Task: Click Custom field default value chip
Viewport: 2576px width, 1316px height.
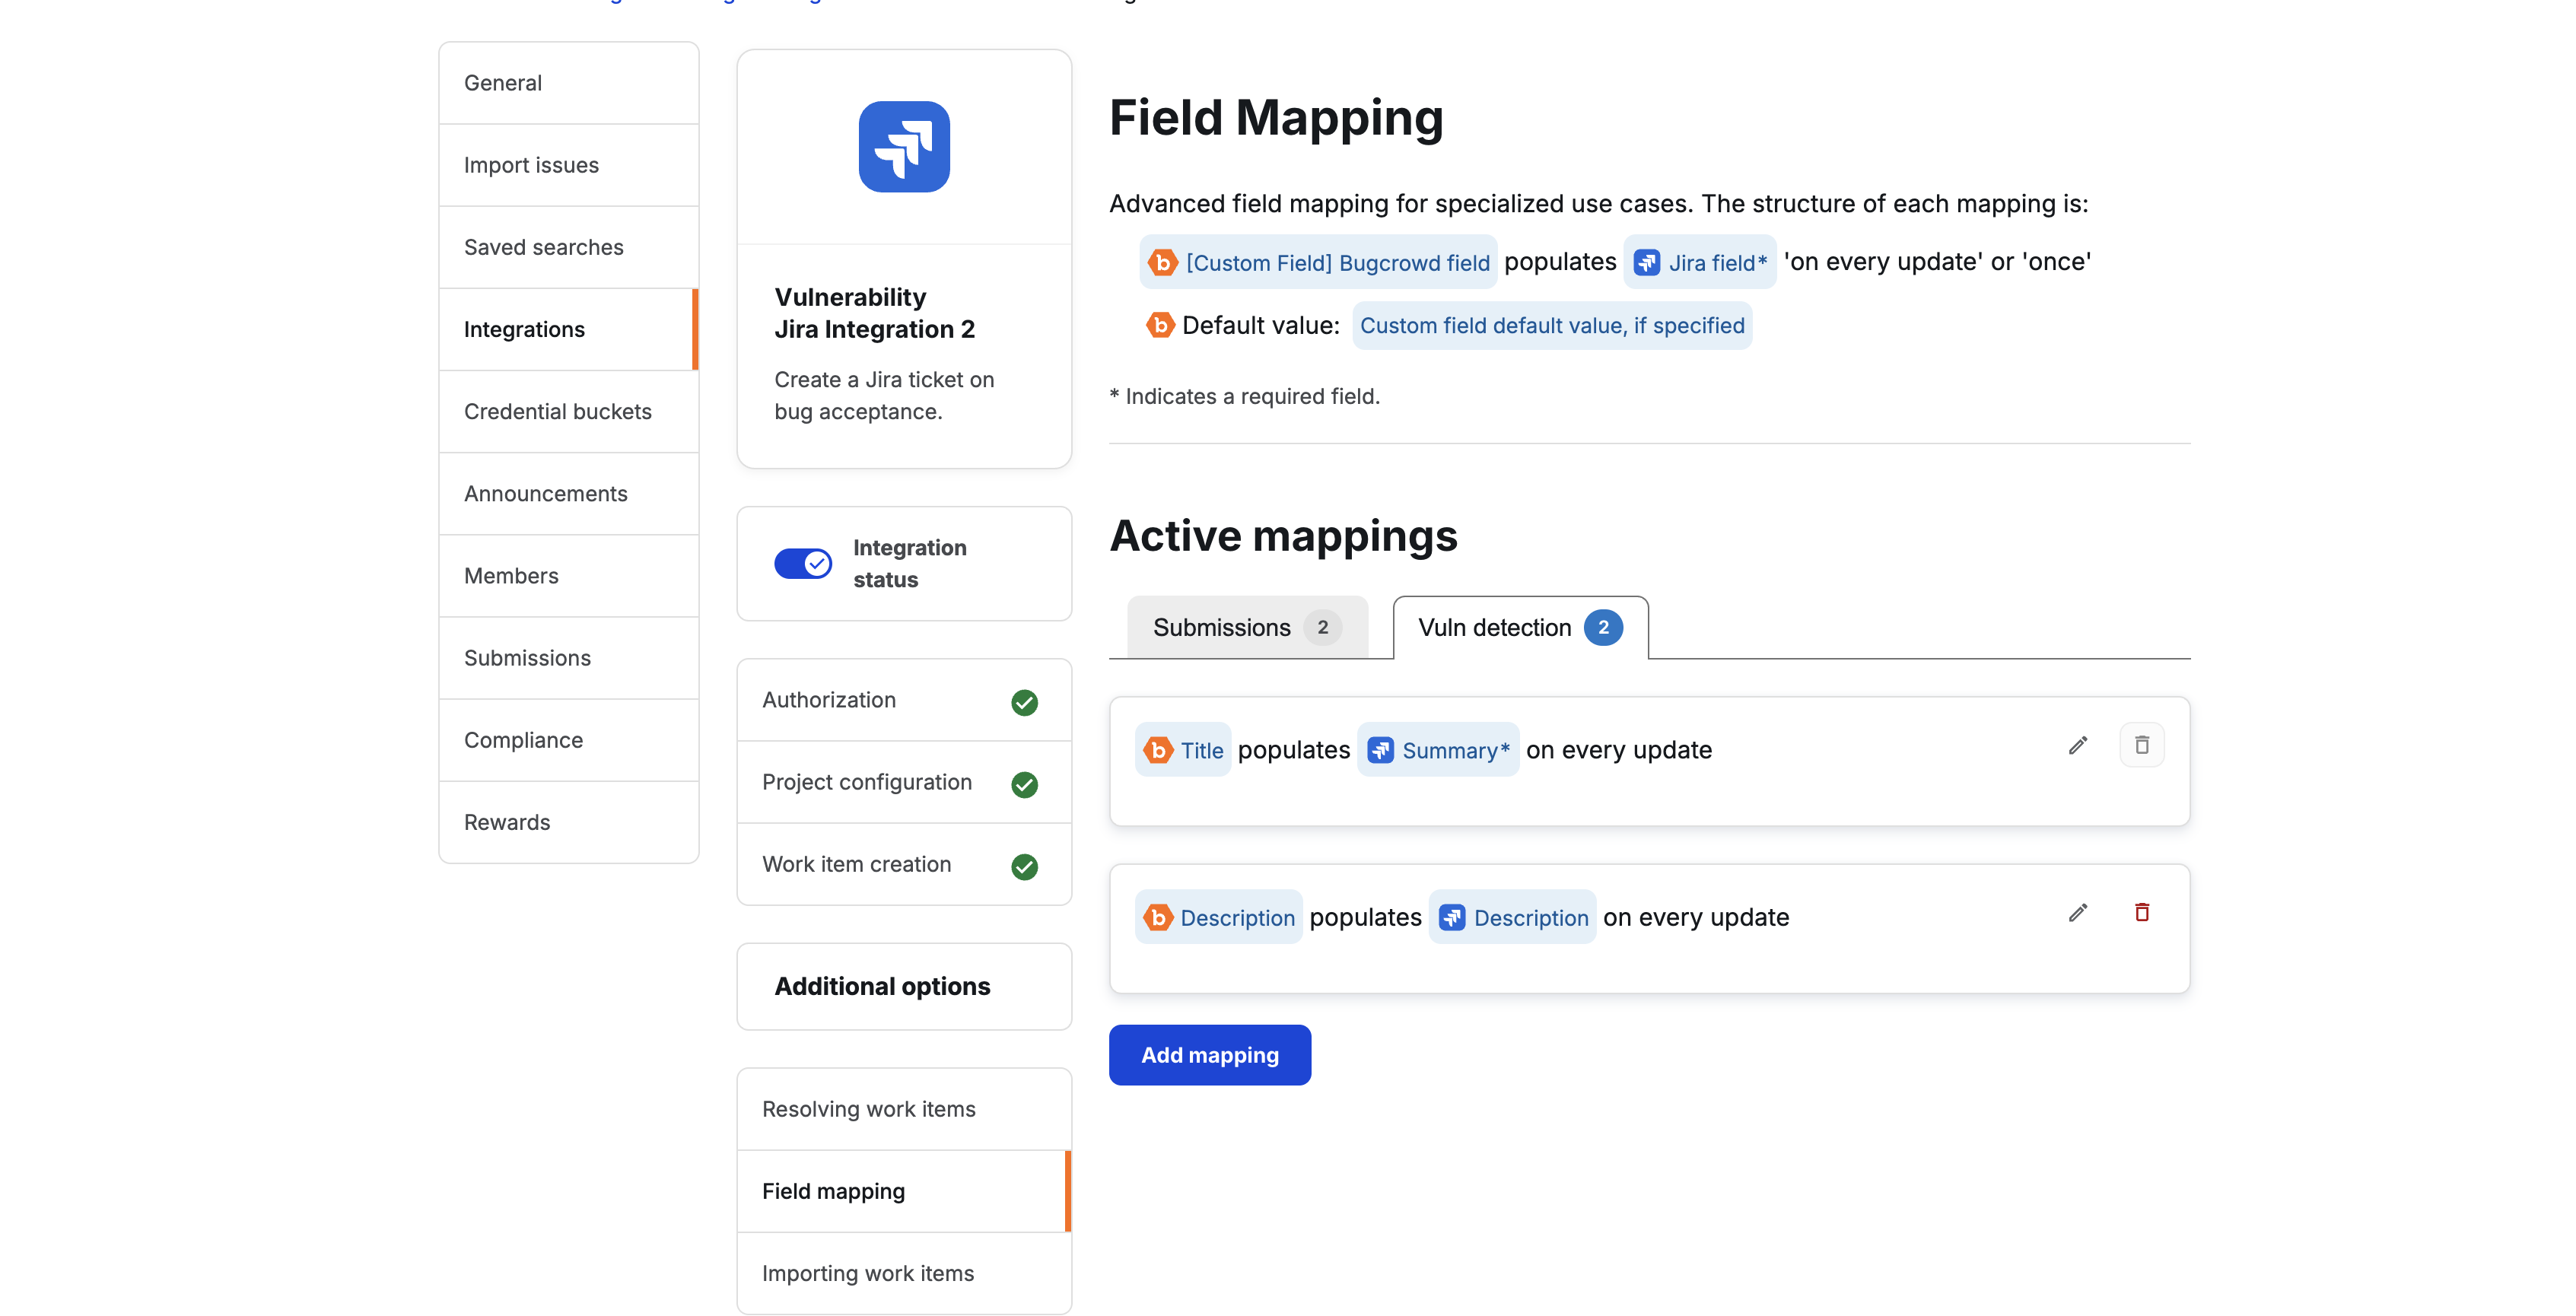Action: click(x=1552, y=325)
